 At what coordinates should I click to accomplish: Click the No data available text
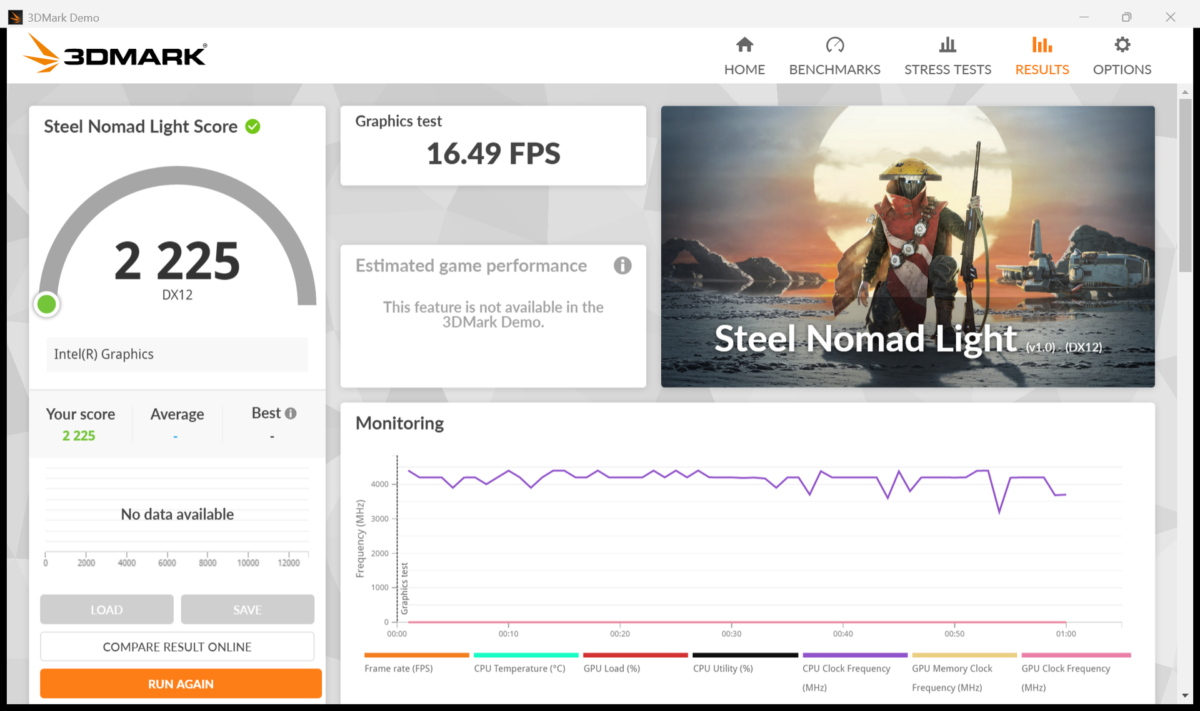[177, 514]
